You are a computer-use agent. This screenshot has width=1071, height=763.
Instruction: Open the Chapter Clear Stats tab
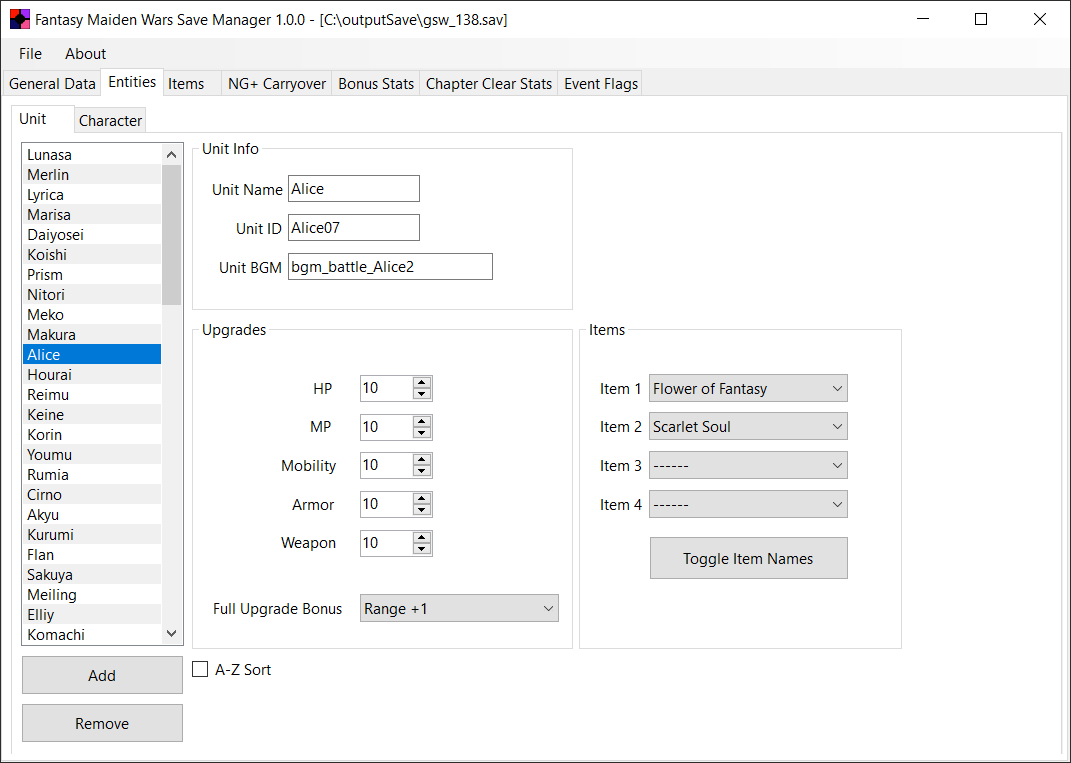(x=488, y=83)
